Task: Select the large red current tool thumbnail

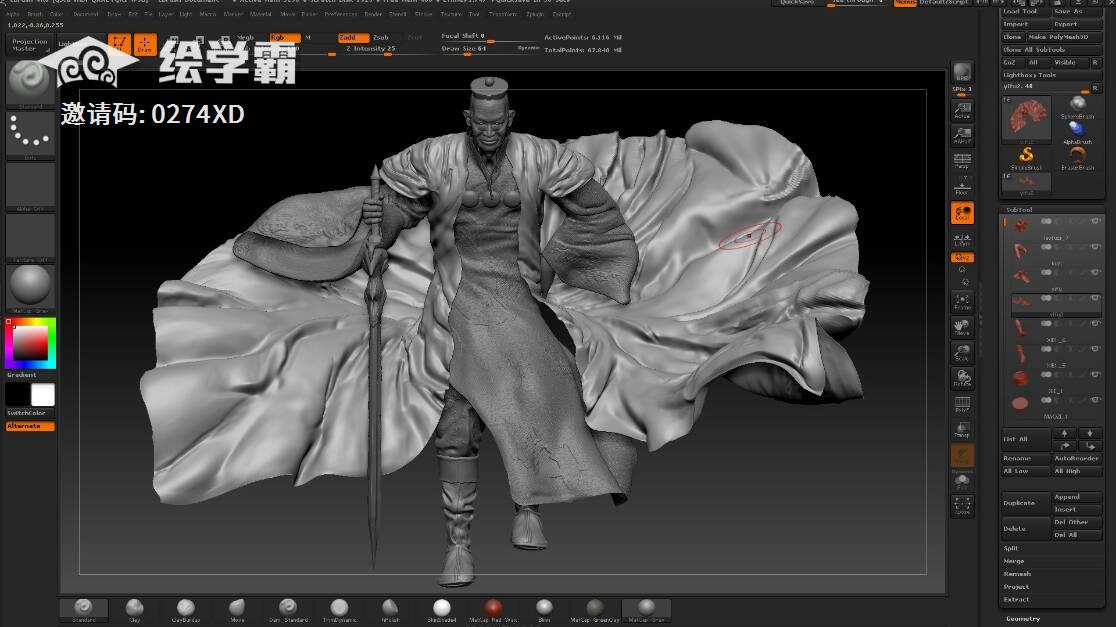Action: tap(1026, 118)
